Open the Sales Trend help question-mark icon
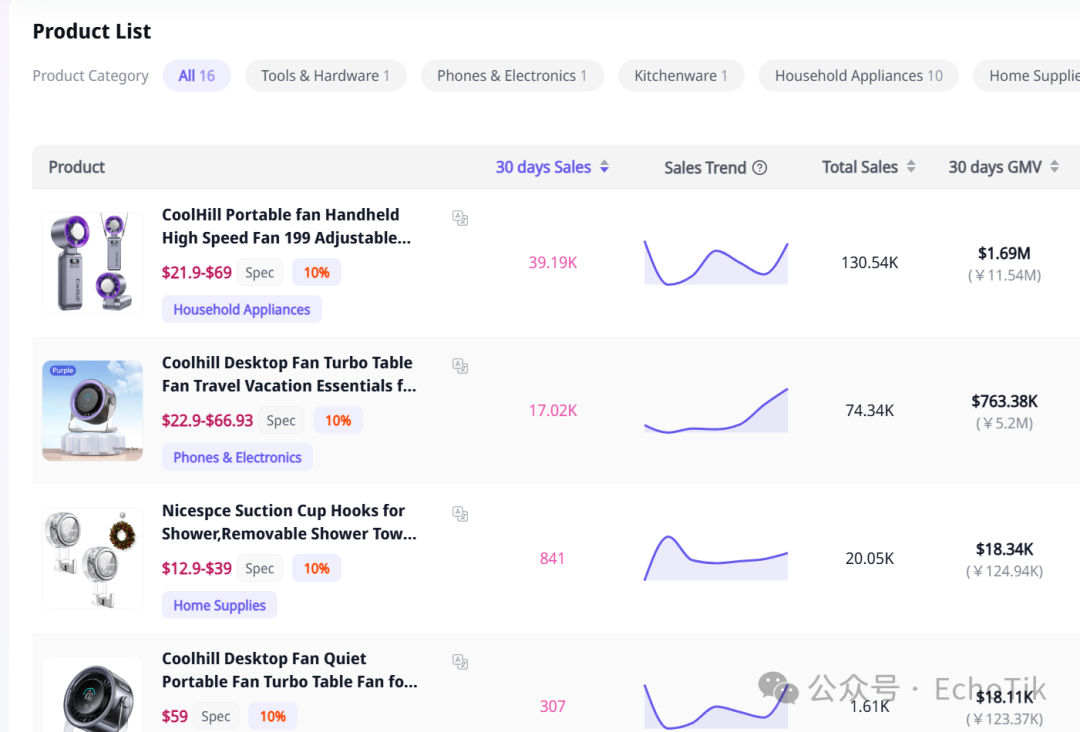The image size is (1080, 732). coord(760,167)
